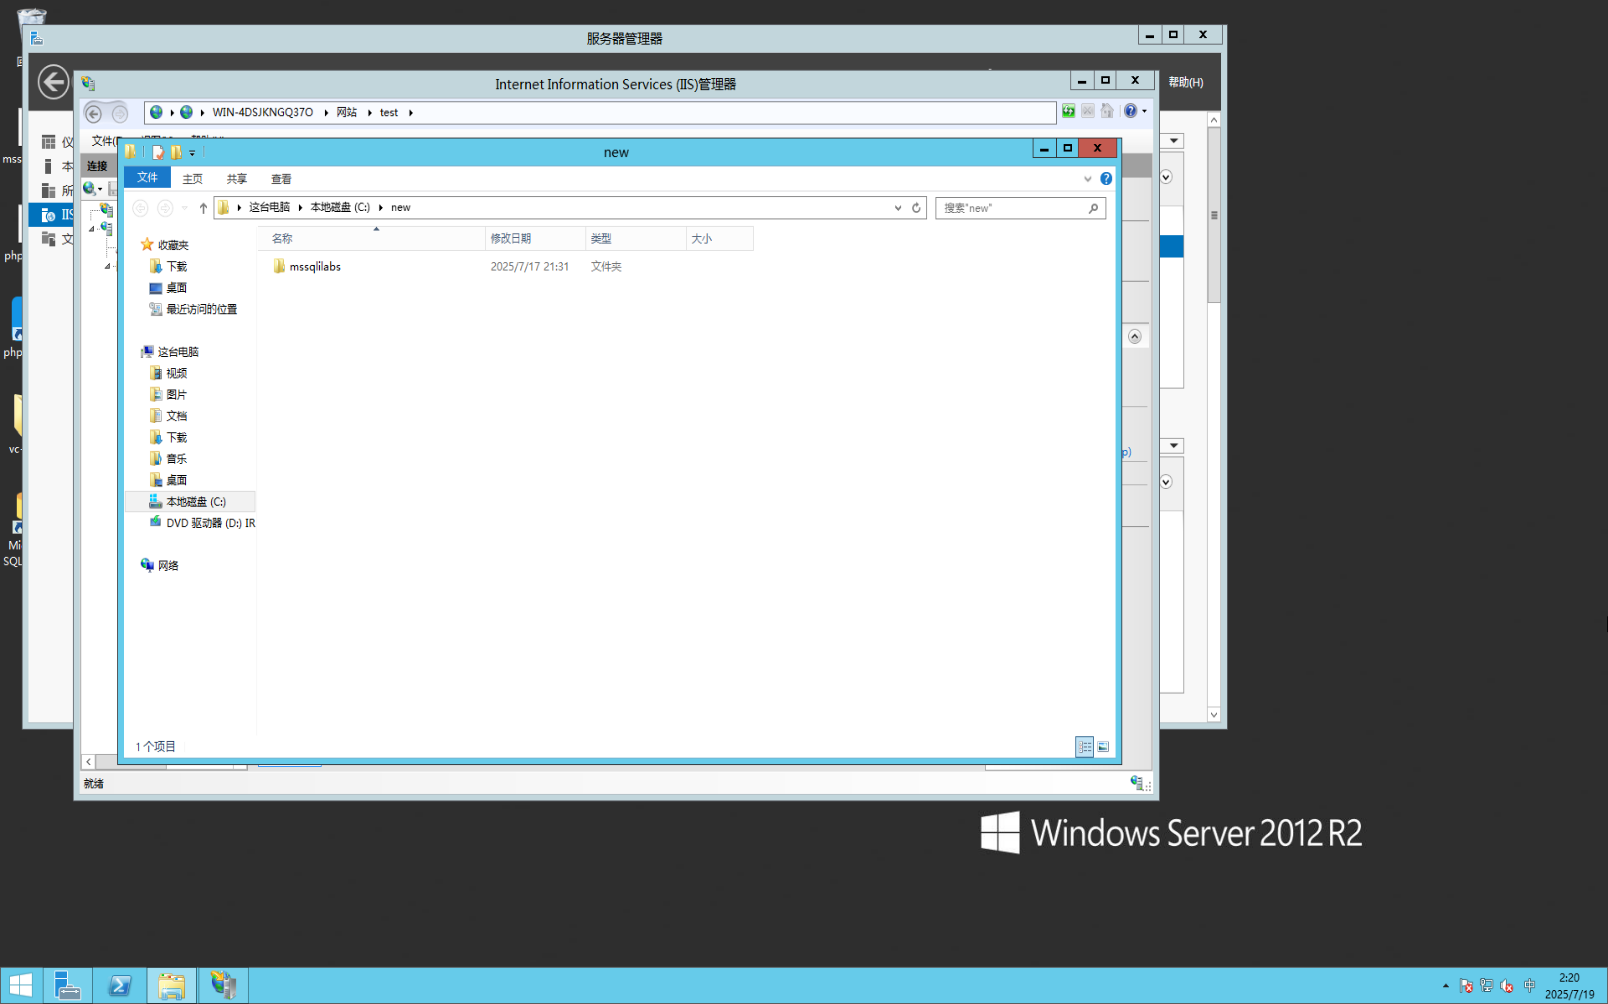The height and width of the screenshot is (1004, 1608).
Task: Open PowerShell from the taskbar
Action: click(120, 984)
